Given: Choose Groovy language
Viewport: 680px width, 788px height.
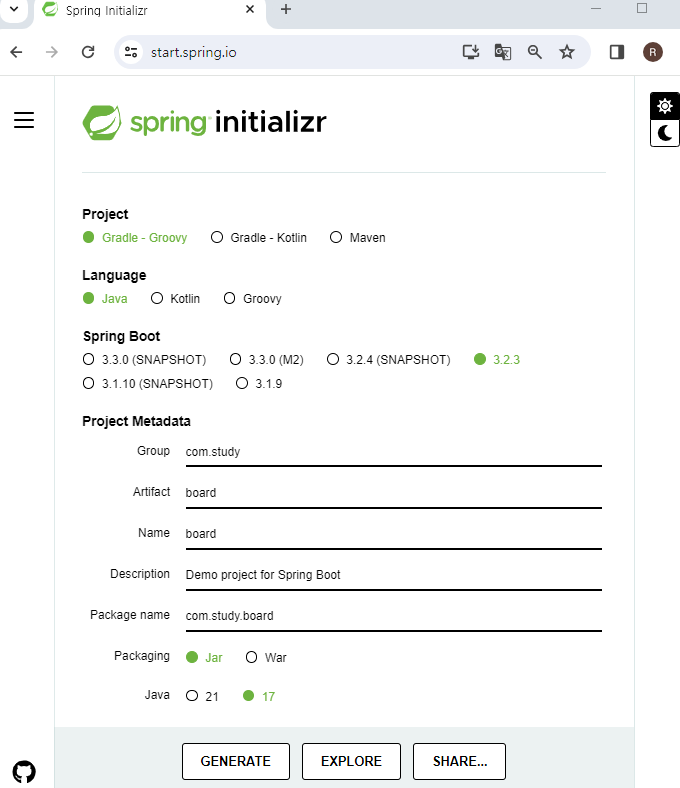Looking at the screenshot, I should click(252, 299).
